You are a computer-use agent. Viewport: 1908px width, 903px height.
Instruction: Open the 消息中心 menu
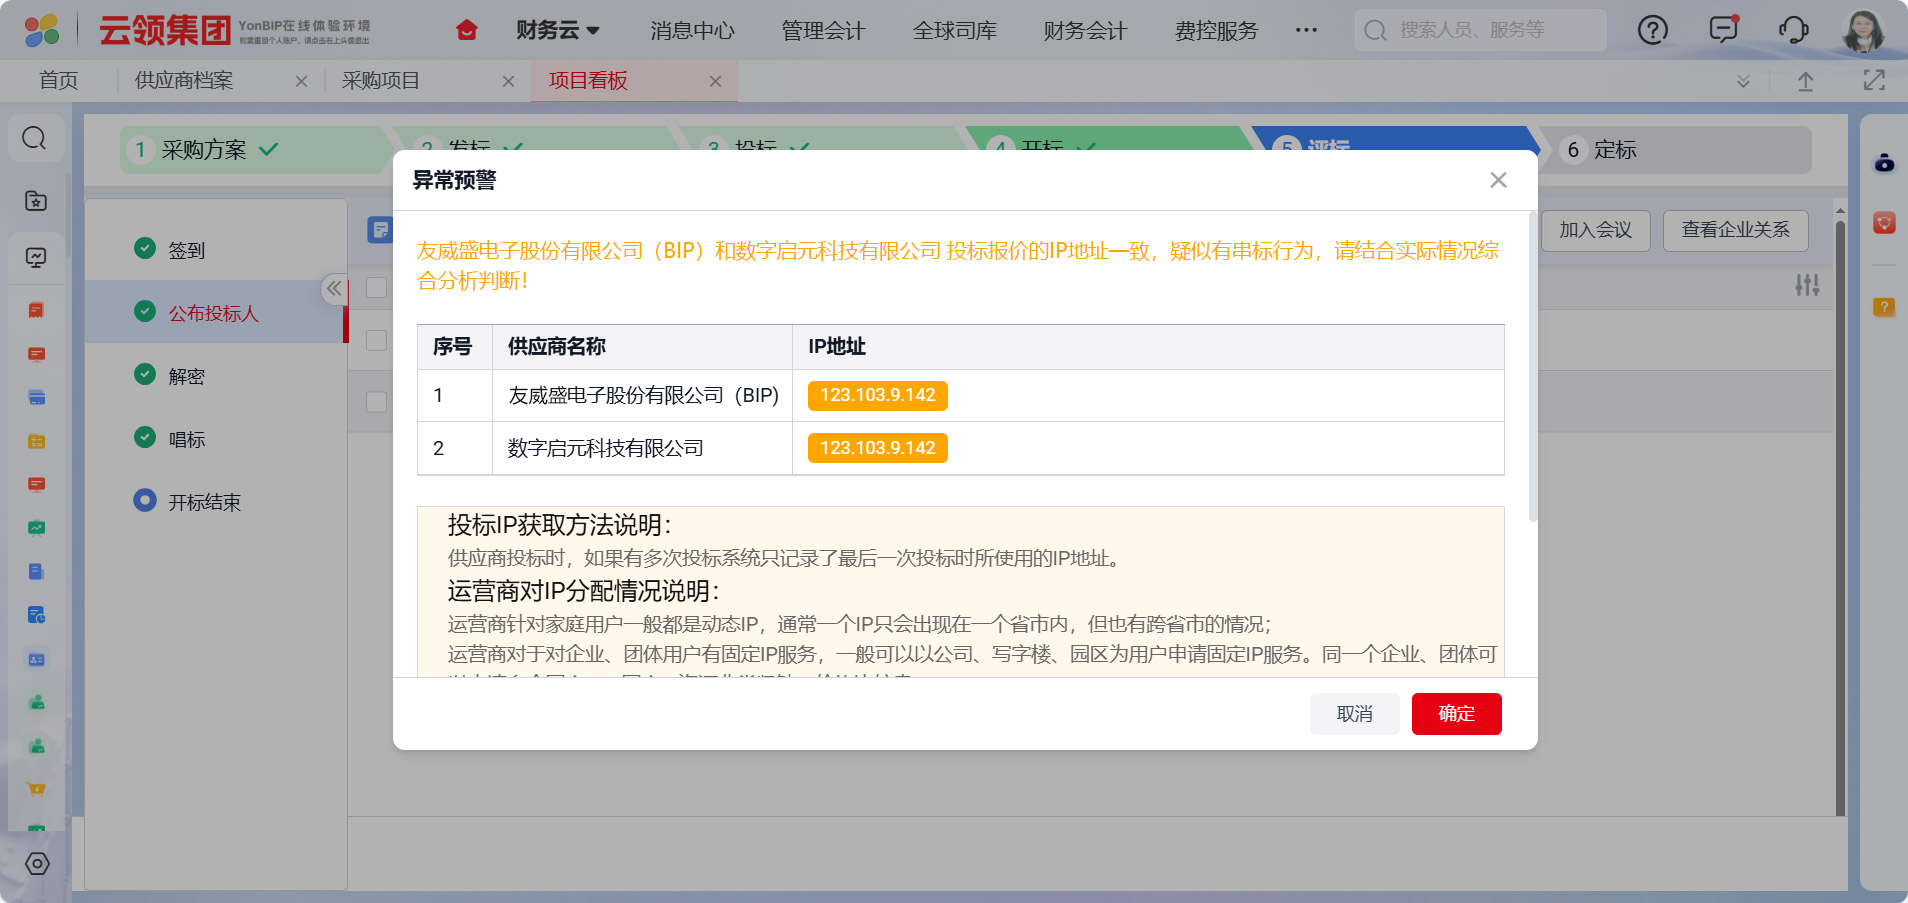(x=692, y=30)
